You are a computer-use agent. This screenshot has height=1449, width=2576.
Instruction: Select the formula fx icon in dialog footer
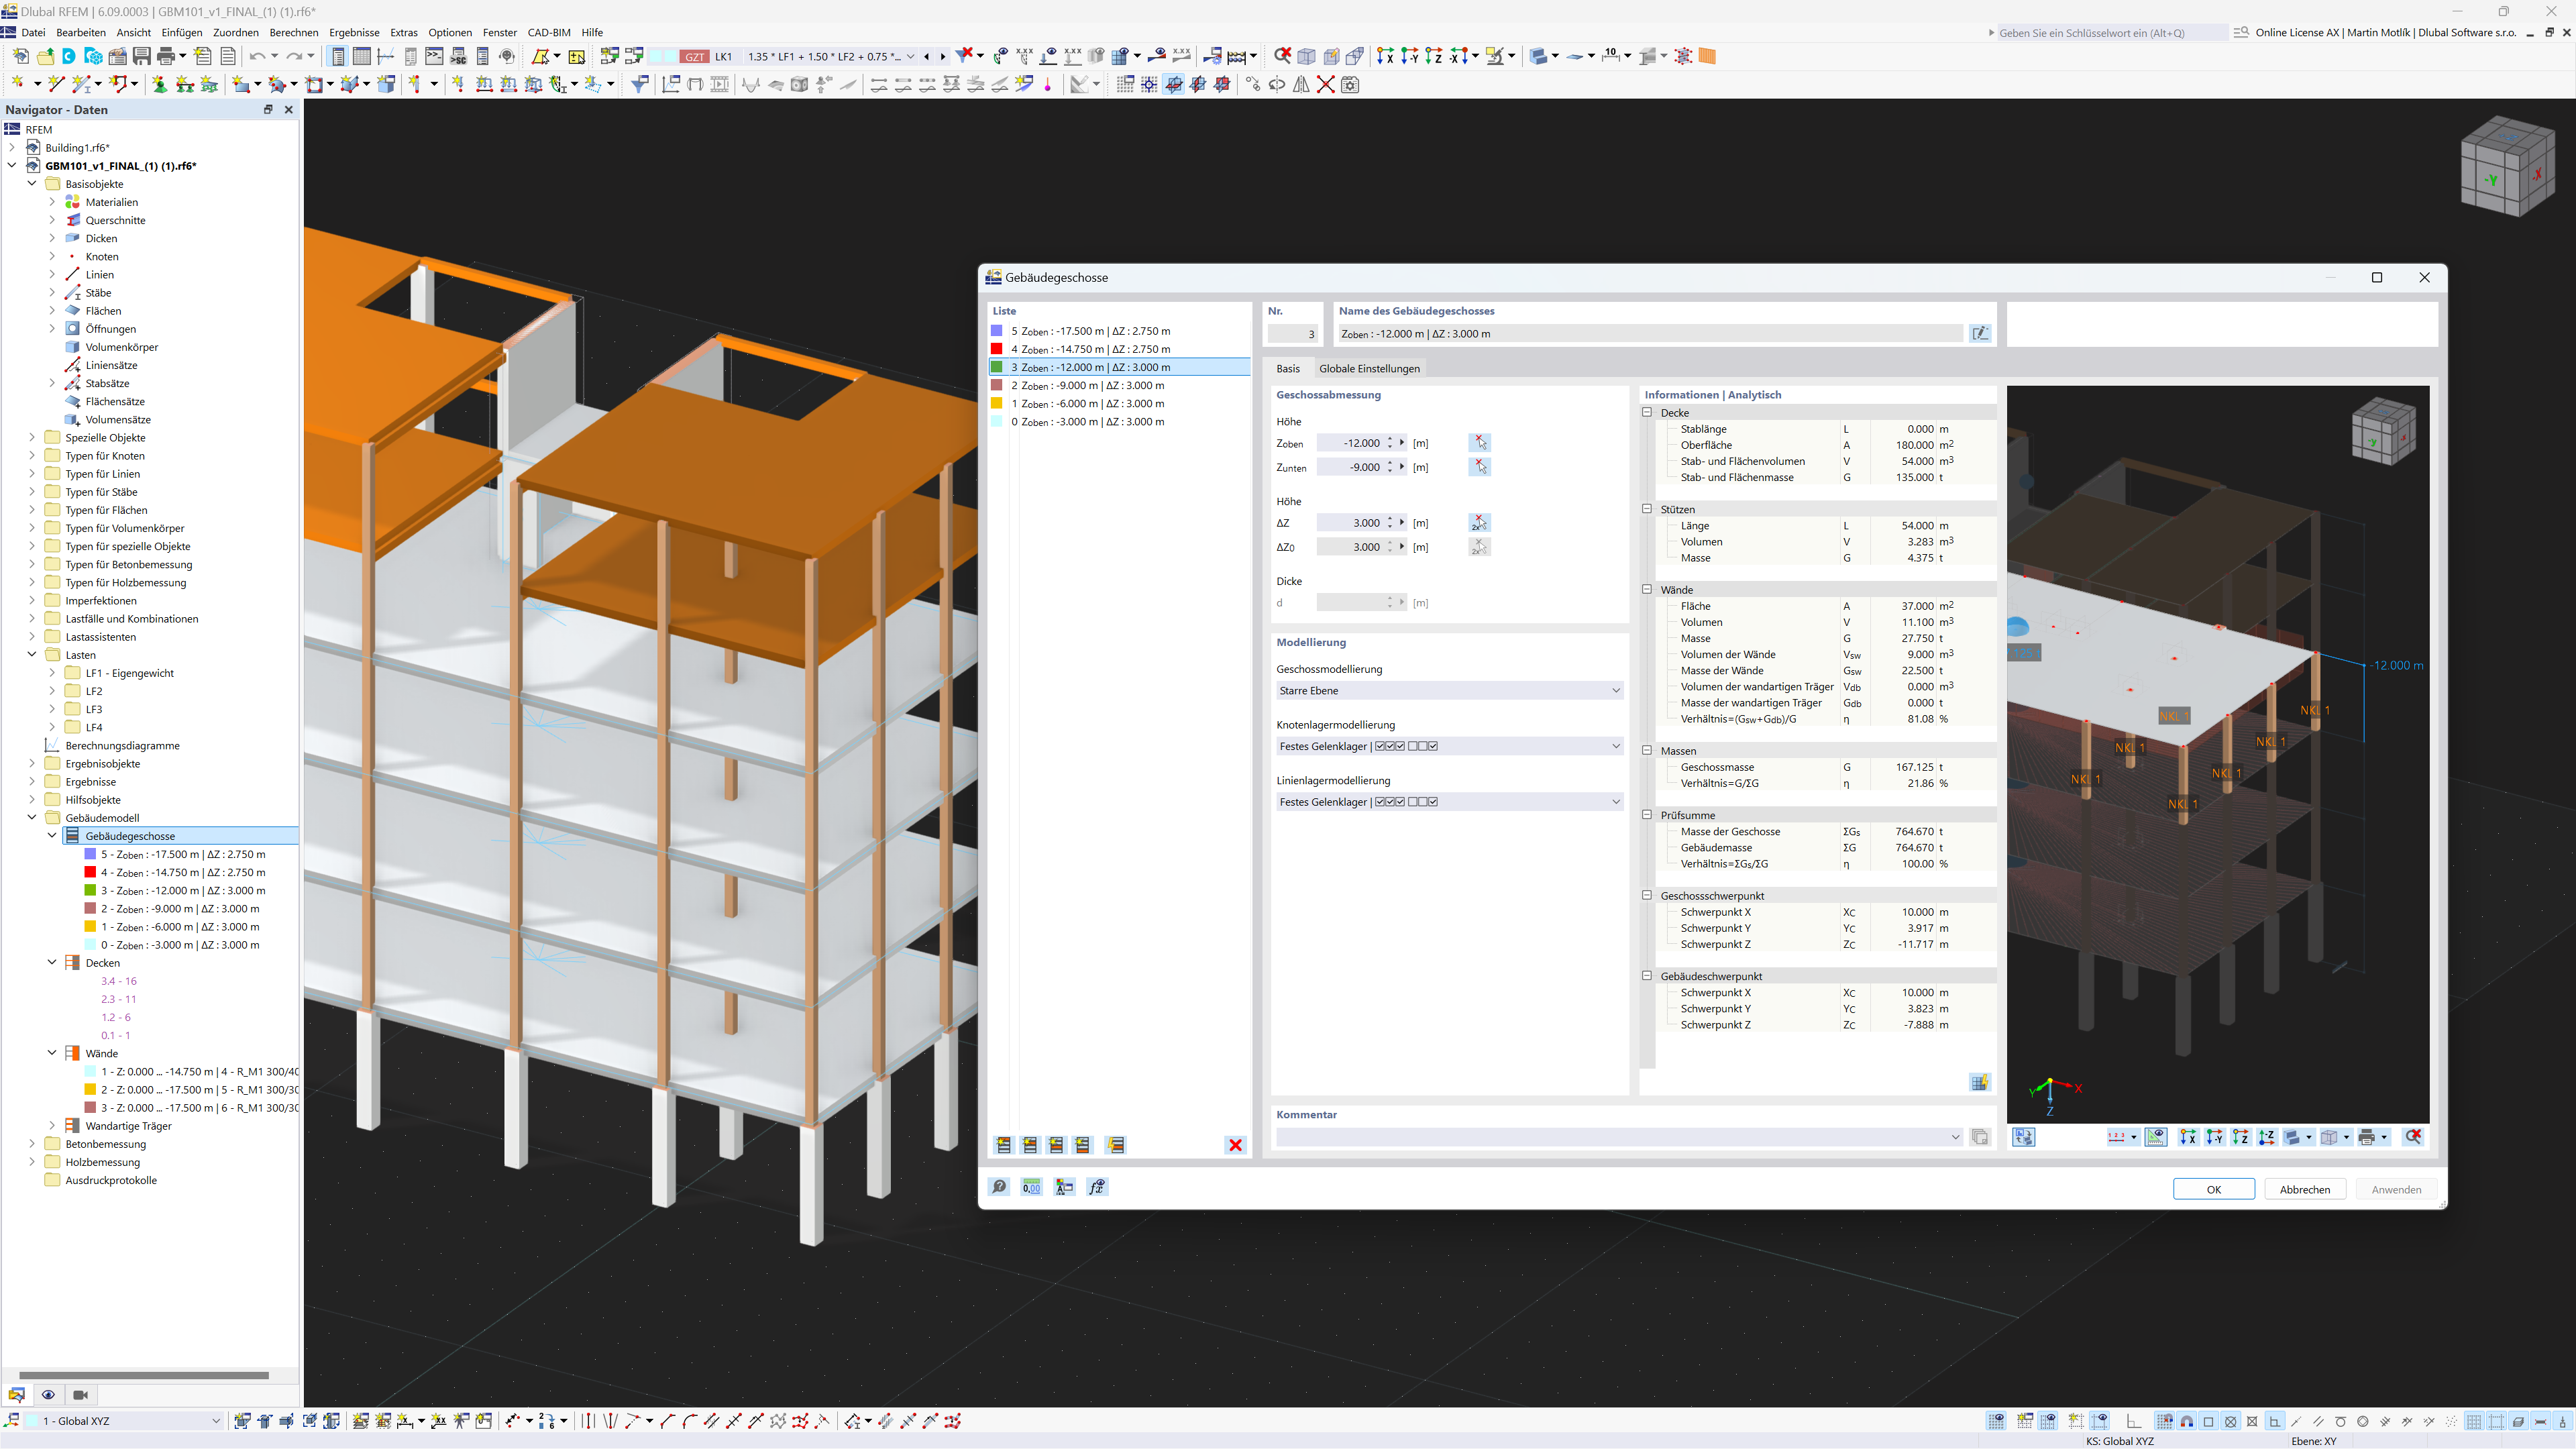click(1097, 1187)
